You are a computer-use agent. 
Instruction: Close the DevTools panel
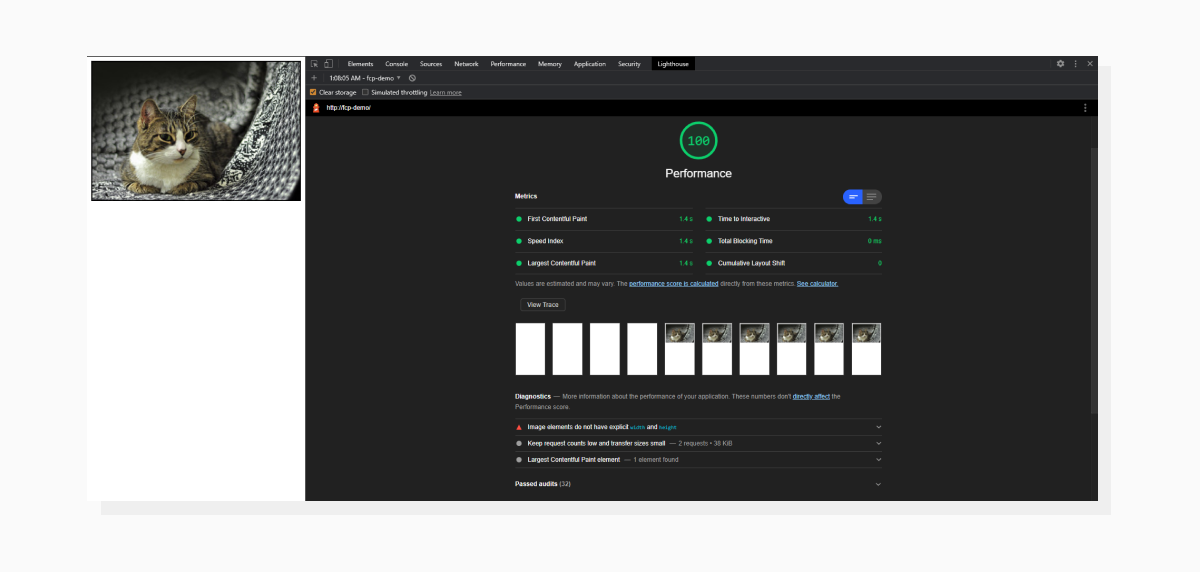point(1090,63)
